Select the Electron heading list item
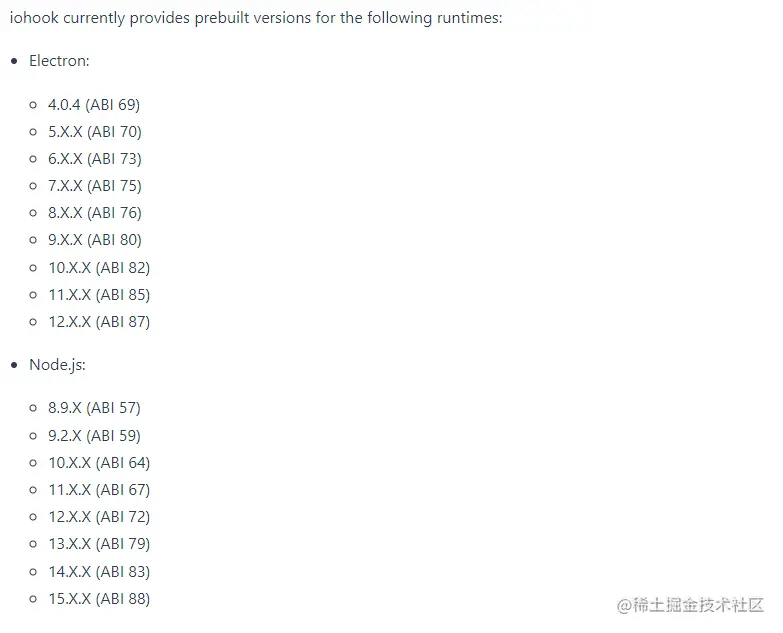Viewport: 783px width, 633px height. coord(59,61)
